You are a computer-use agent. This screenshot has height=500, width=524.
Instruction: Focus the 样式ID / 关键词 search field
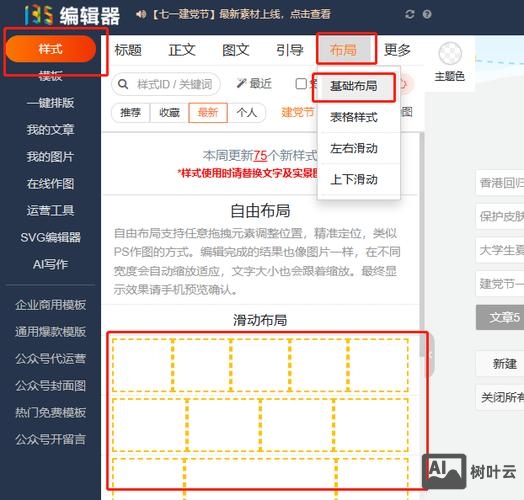click(166, 84)
